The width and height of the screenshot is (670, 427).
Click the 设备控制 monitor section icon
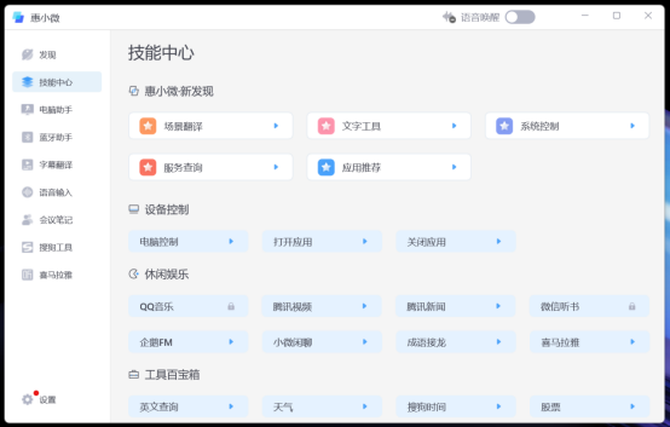click(x=134, y=209)
